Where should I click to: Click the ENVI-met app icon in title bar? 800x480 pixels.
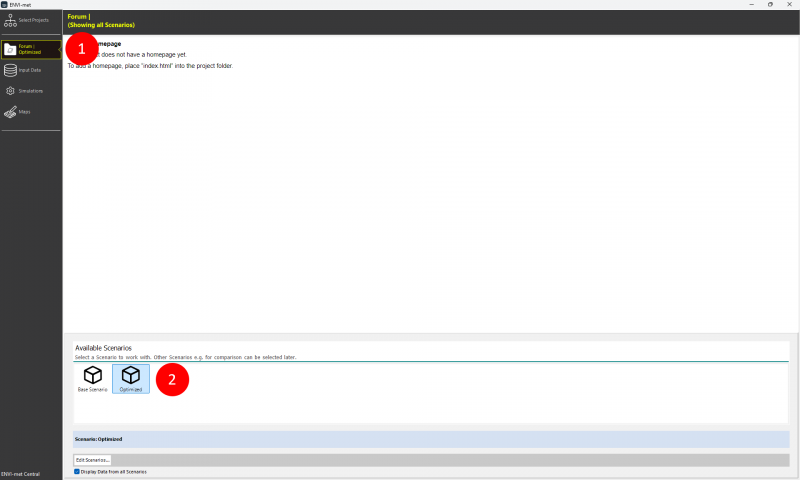4,4
